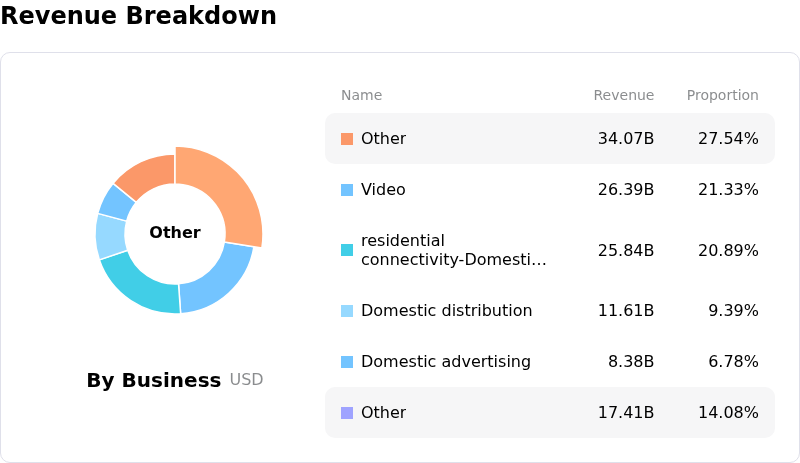Click the Name column header

pyautogui.click(x=361, y=95)
